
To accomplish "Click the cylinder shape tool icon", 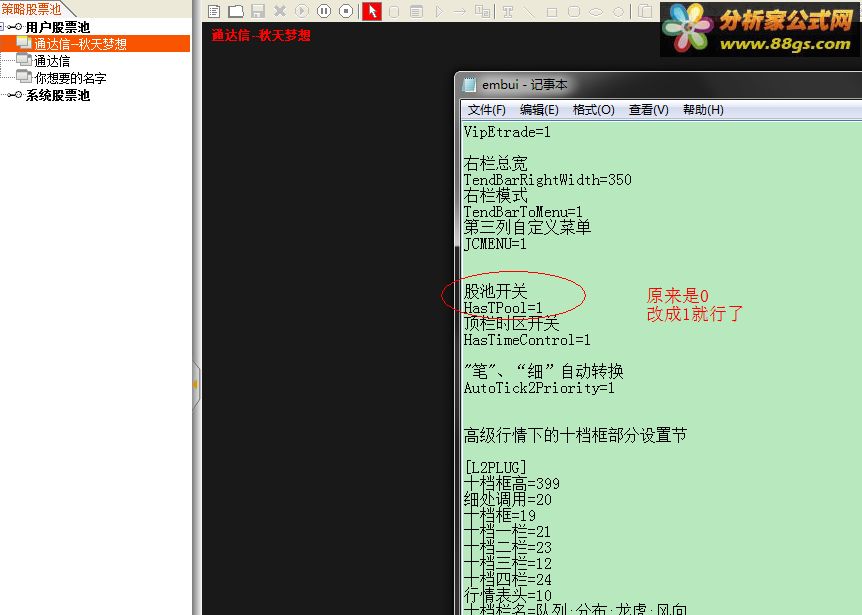I will 394,12.
